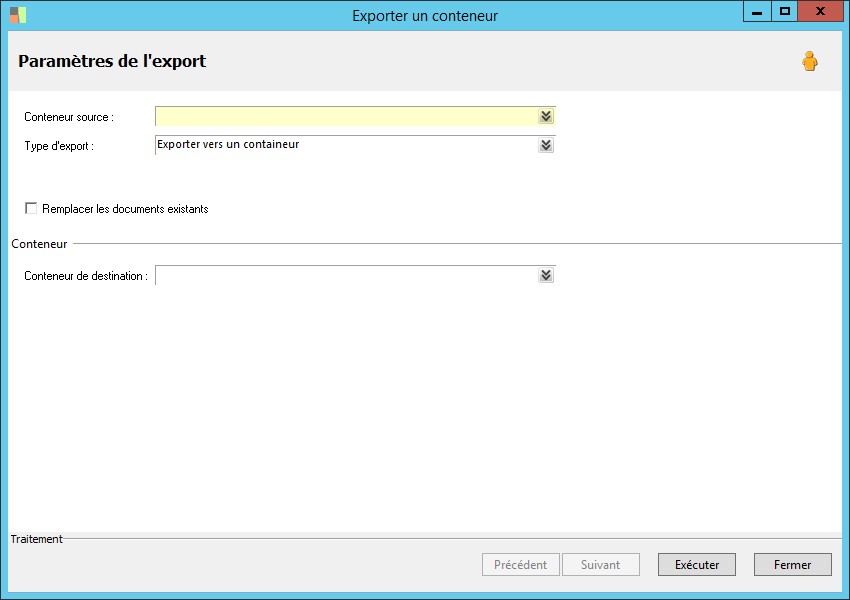Open the Type d'export dropdown arrow
850x600 pixels.
click(545, 145)
